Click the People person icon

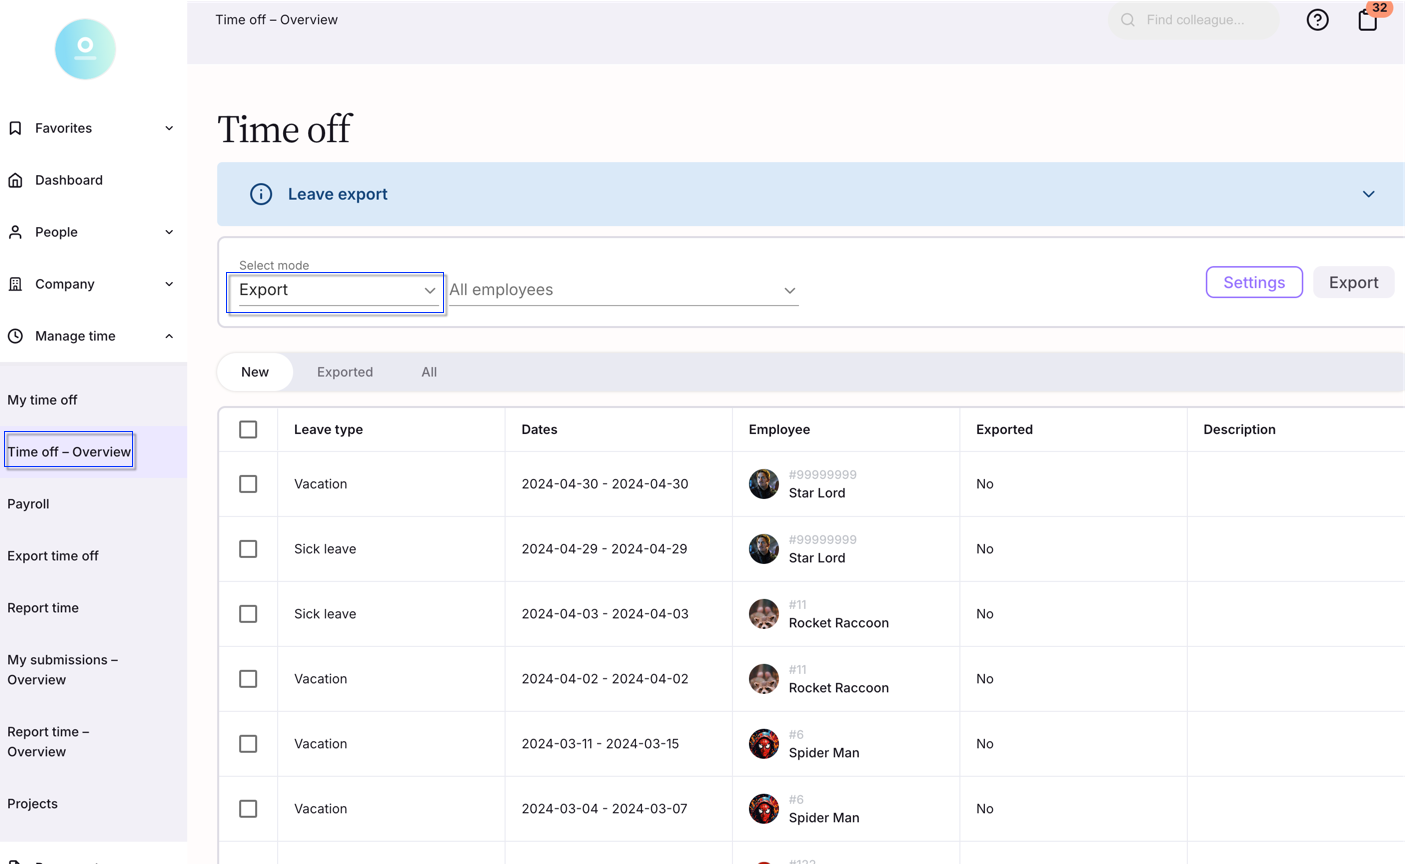click(15, 232)
